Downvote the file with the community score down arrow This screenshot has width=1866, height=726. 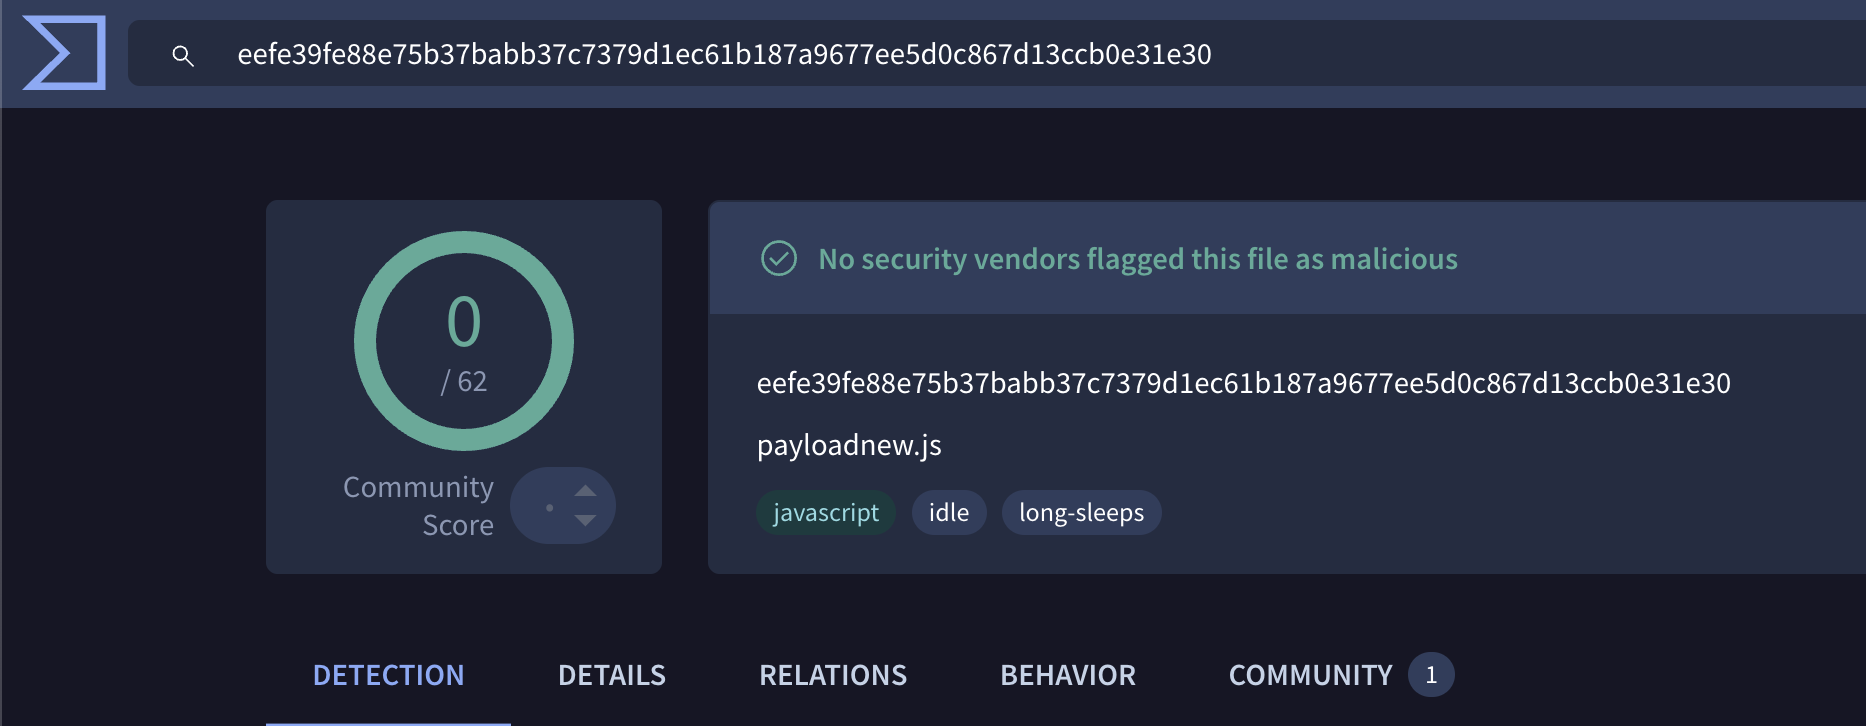[x=586, y=520]
